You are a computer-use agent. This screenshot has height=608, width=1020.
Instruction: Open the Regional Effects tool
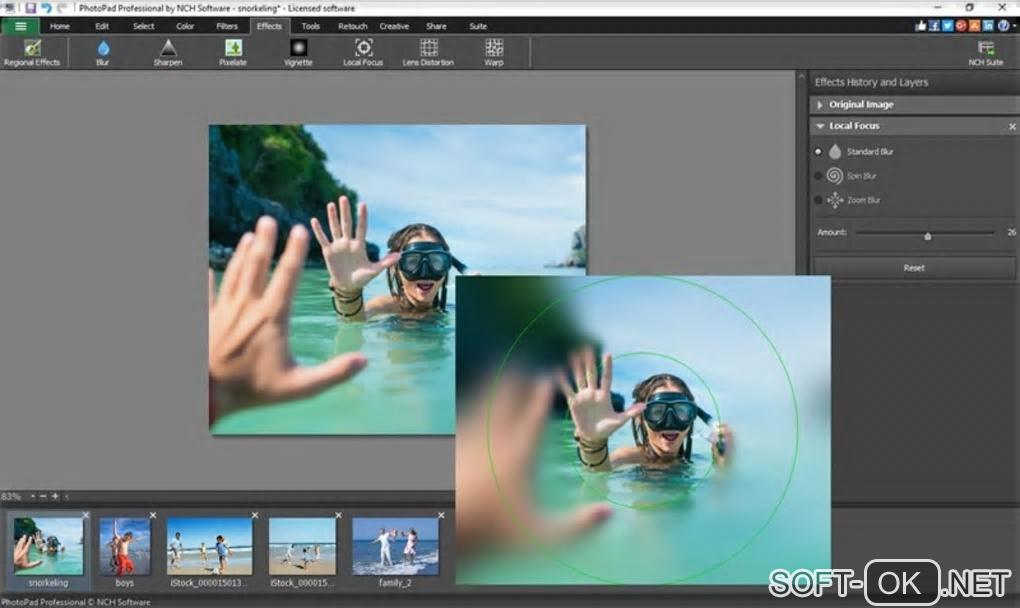(32, 53)
